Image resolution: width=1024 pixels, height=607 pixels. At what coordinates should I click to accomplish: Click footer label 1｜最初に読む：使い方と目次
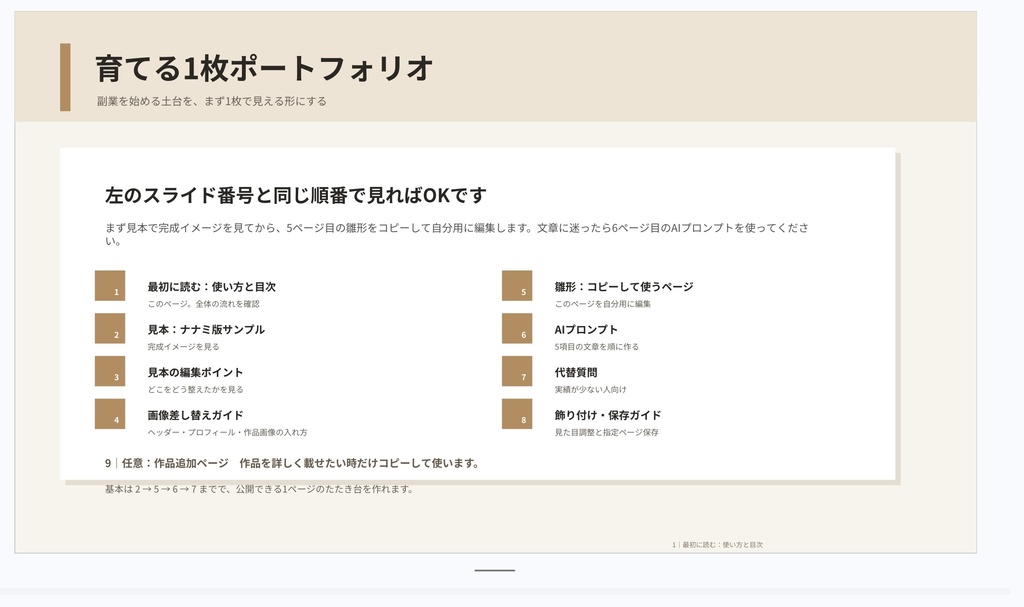pyautogui.click(x=717, y=545)
